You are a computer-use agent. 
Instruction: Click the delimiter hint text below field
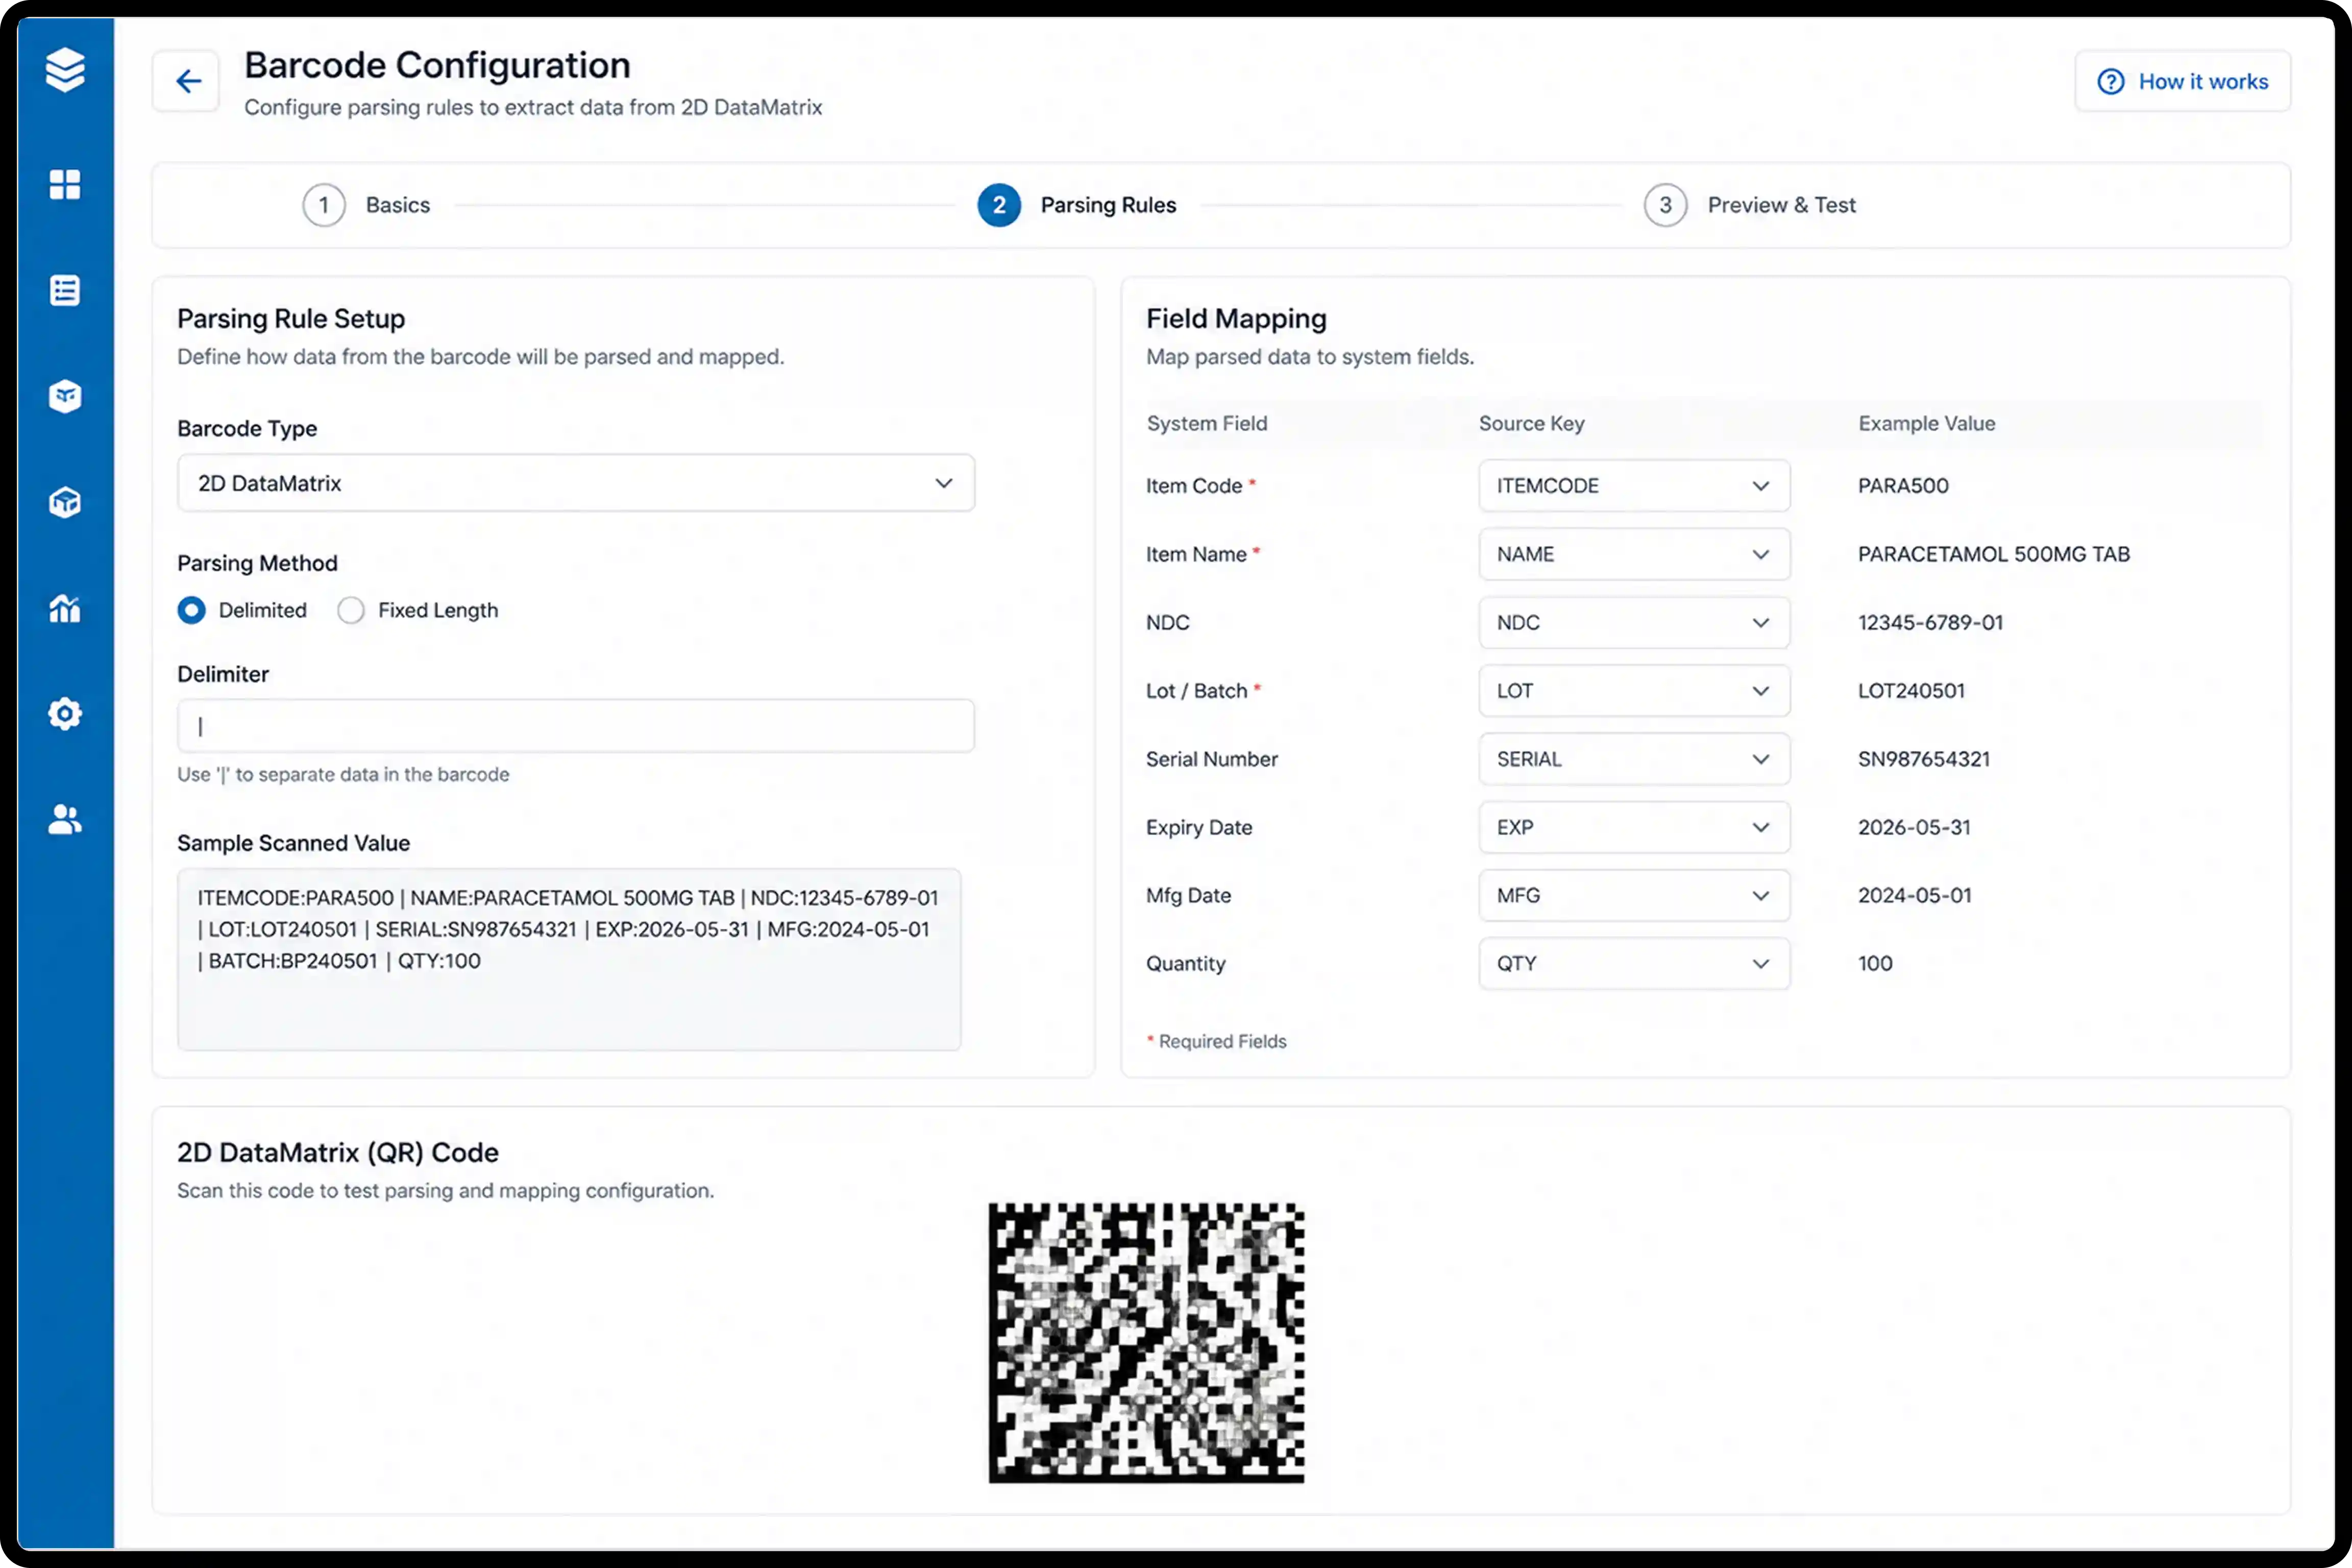point(343,774)
